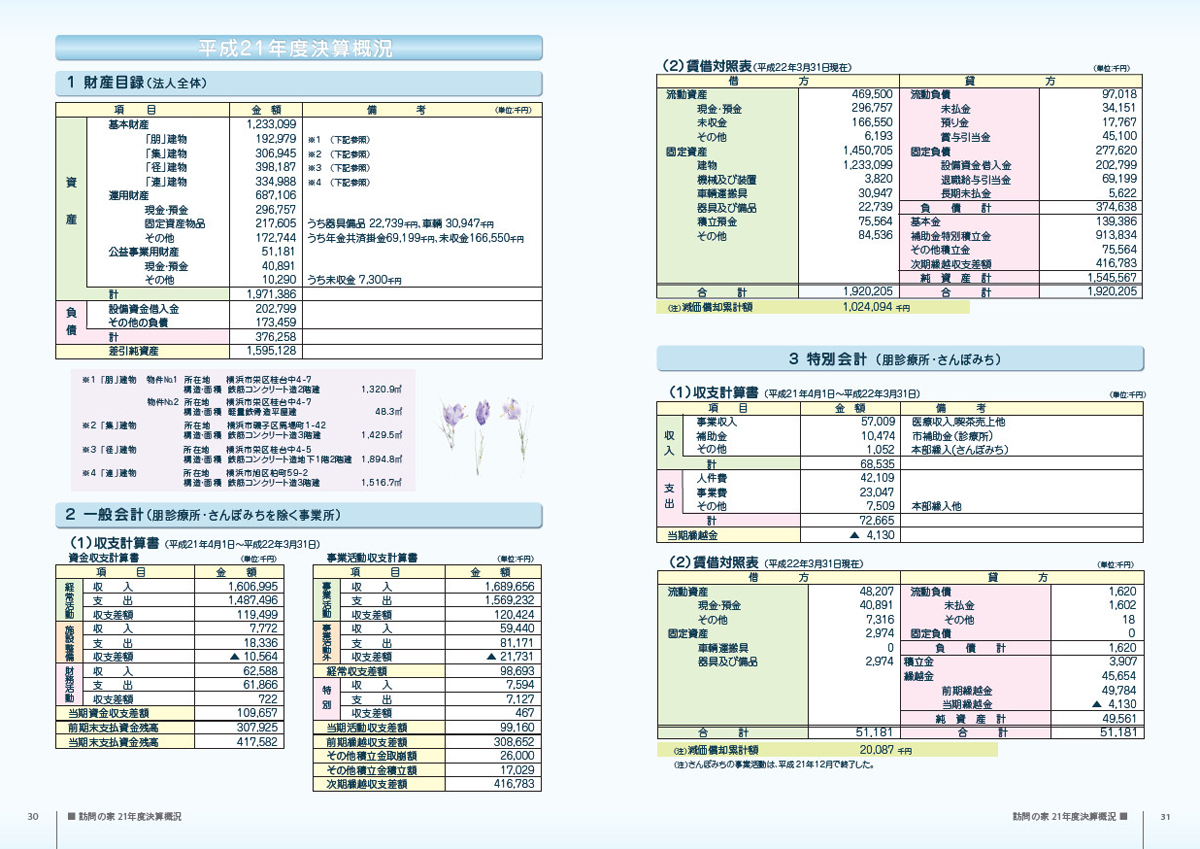Click the asset total 1,971,386

click(x=271, y=295)
